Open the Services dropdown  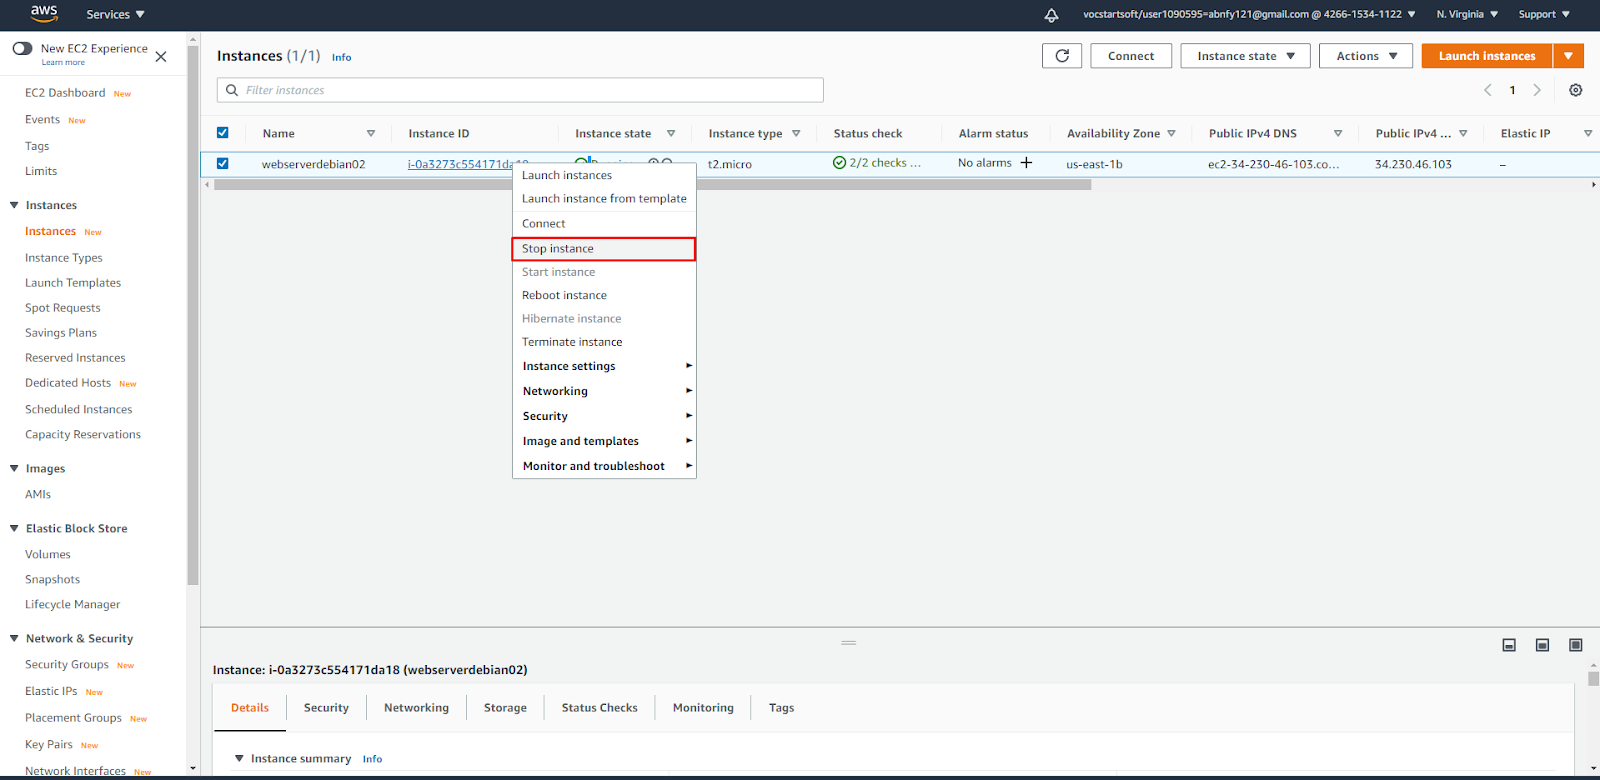115,15
